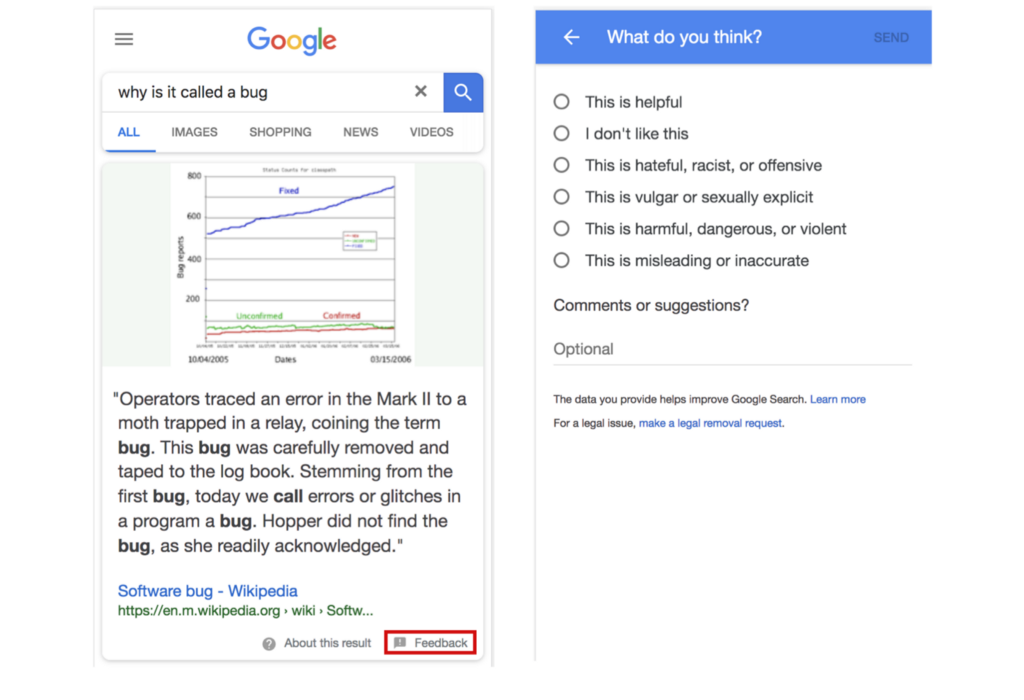Select 'I don't like this' radio option
Image resolution: width=1024 pixels, height=700 pixels.
(x=562, y=134)
